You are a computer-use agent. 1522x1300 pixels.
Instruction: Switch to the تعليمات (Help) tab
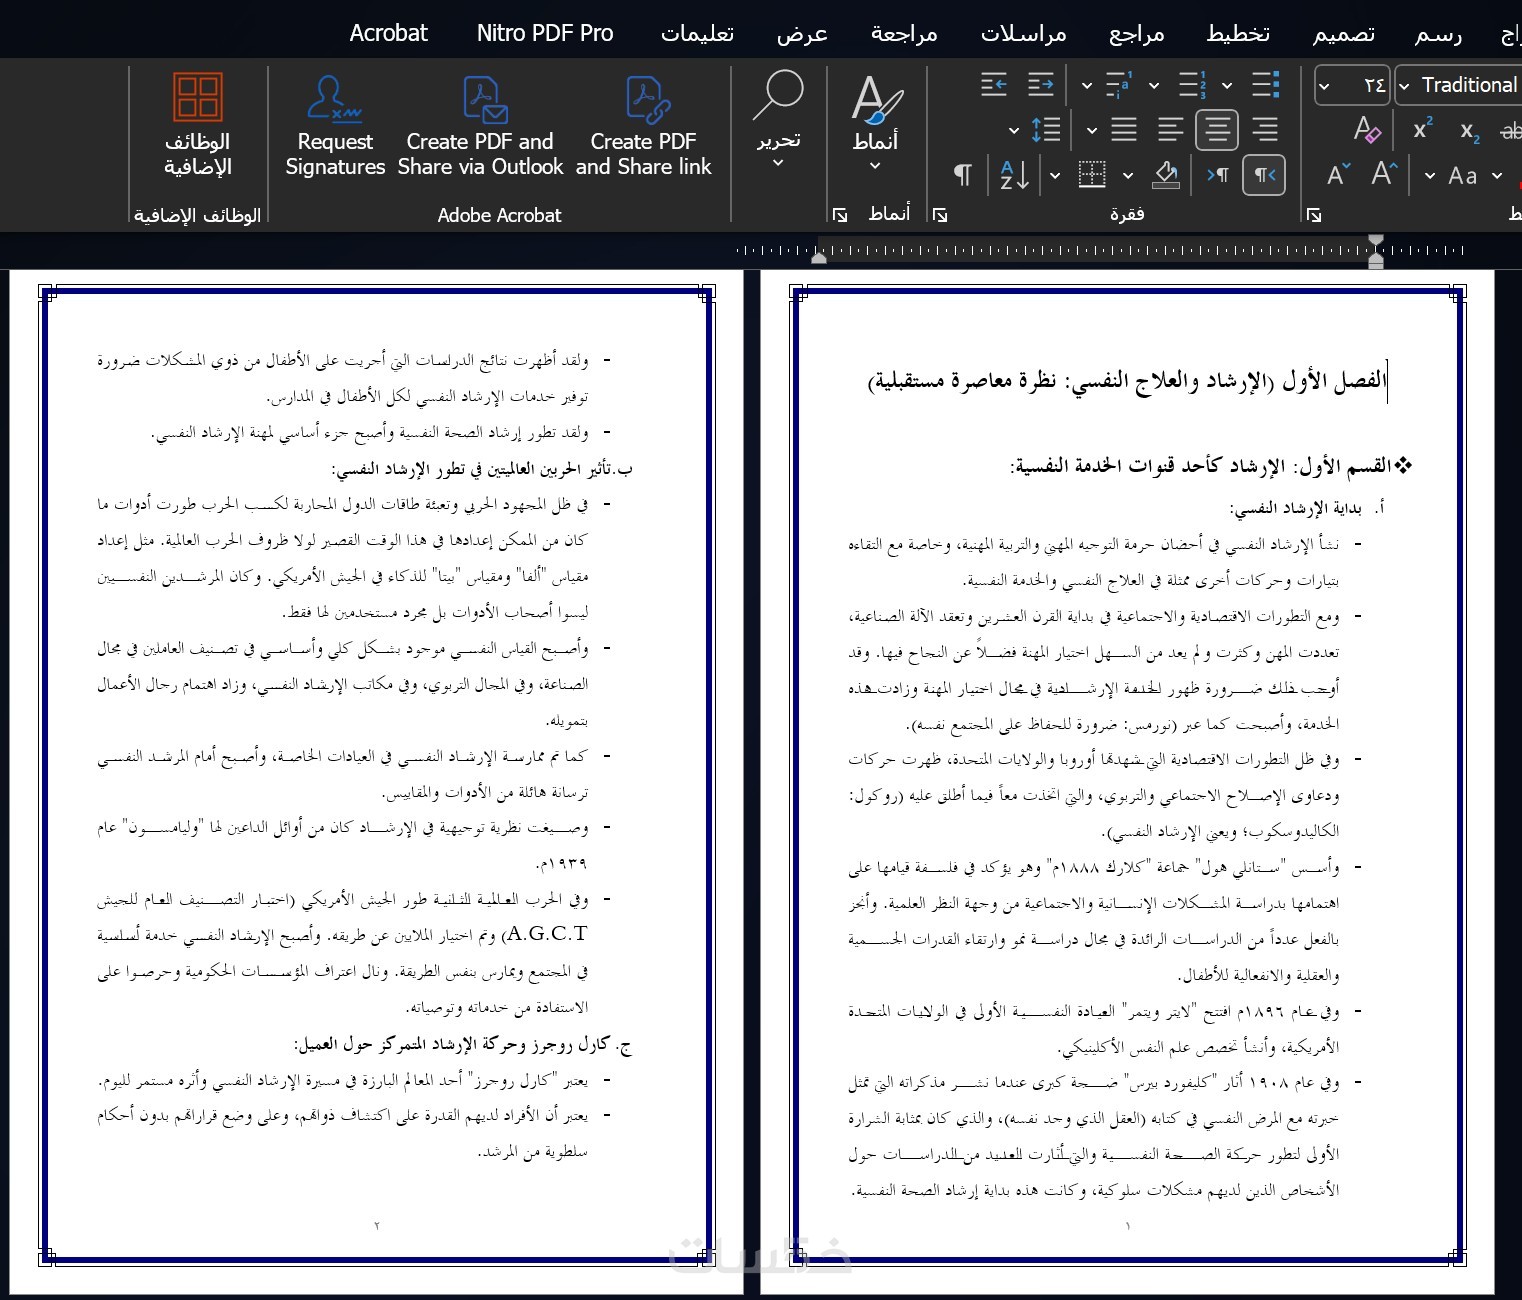pyautogui.click(x=697, y=33)
